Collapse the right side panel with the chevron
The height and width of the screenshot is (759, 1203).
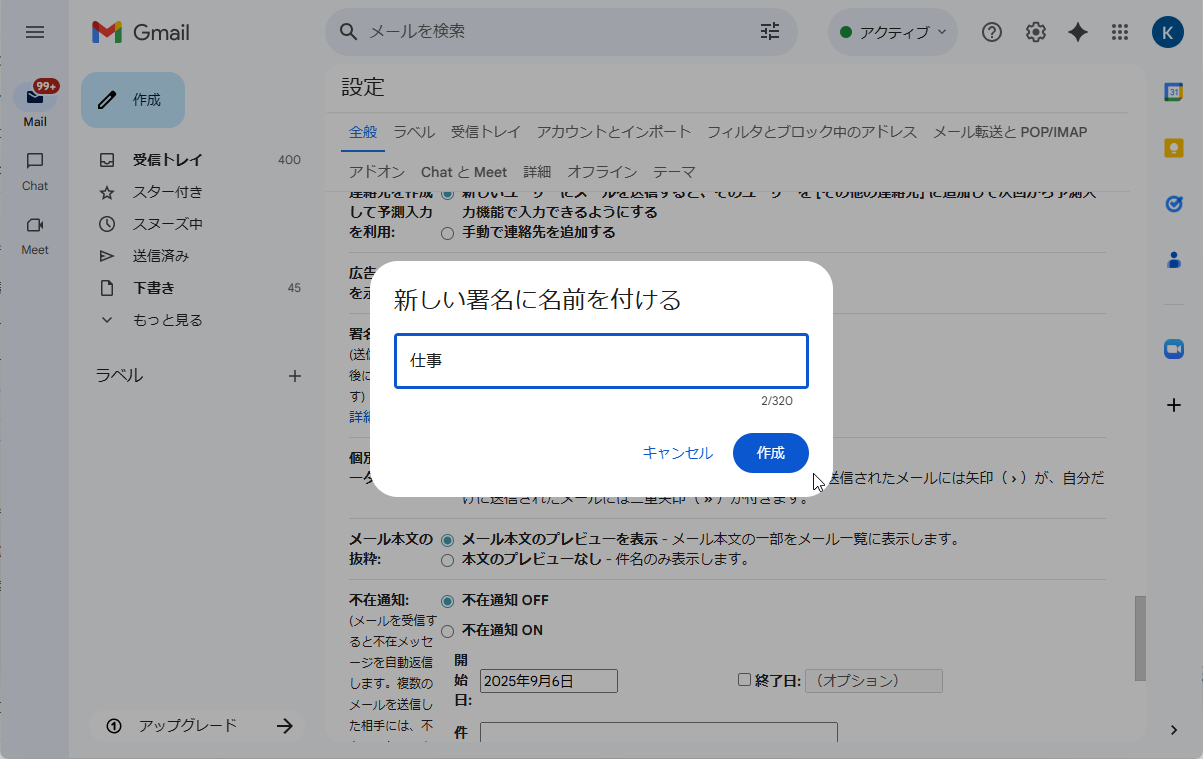pos(1172,730)
